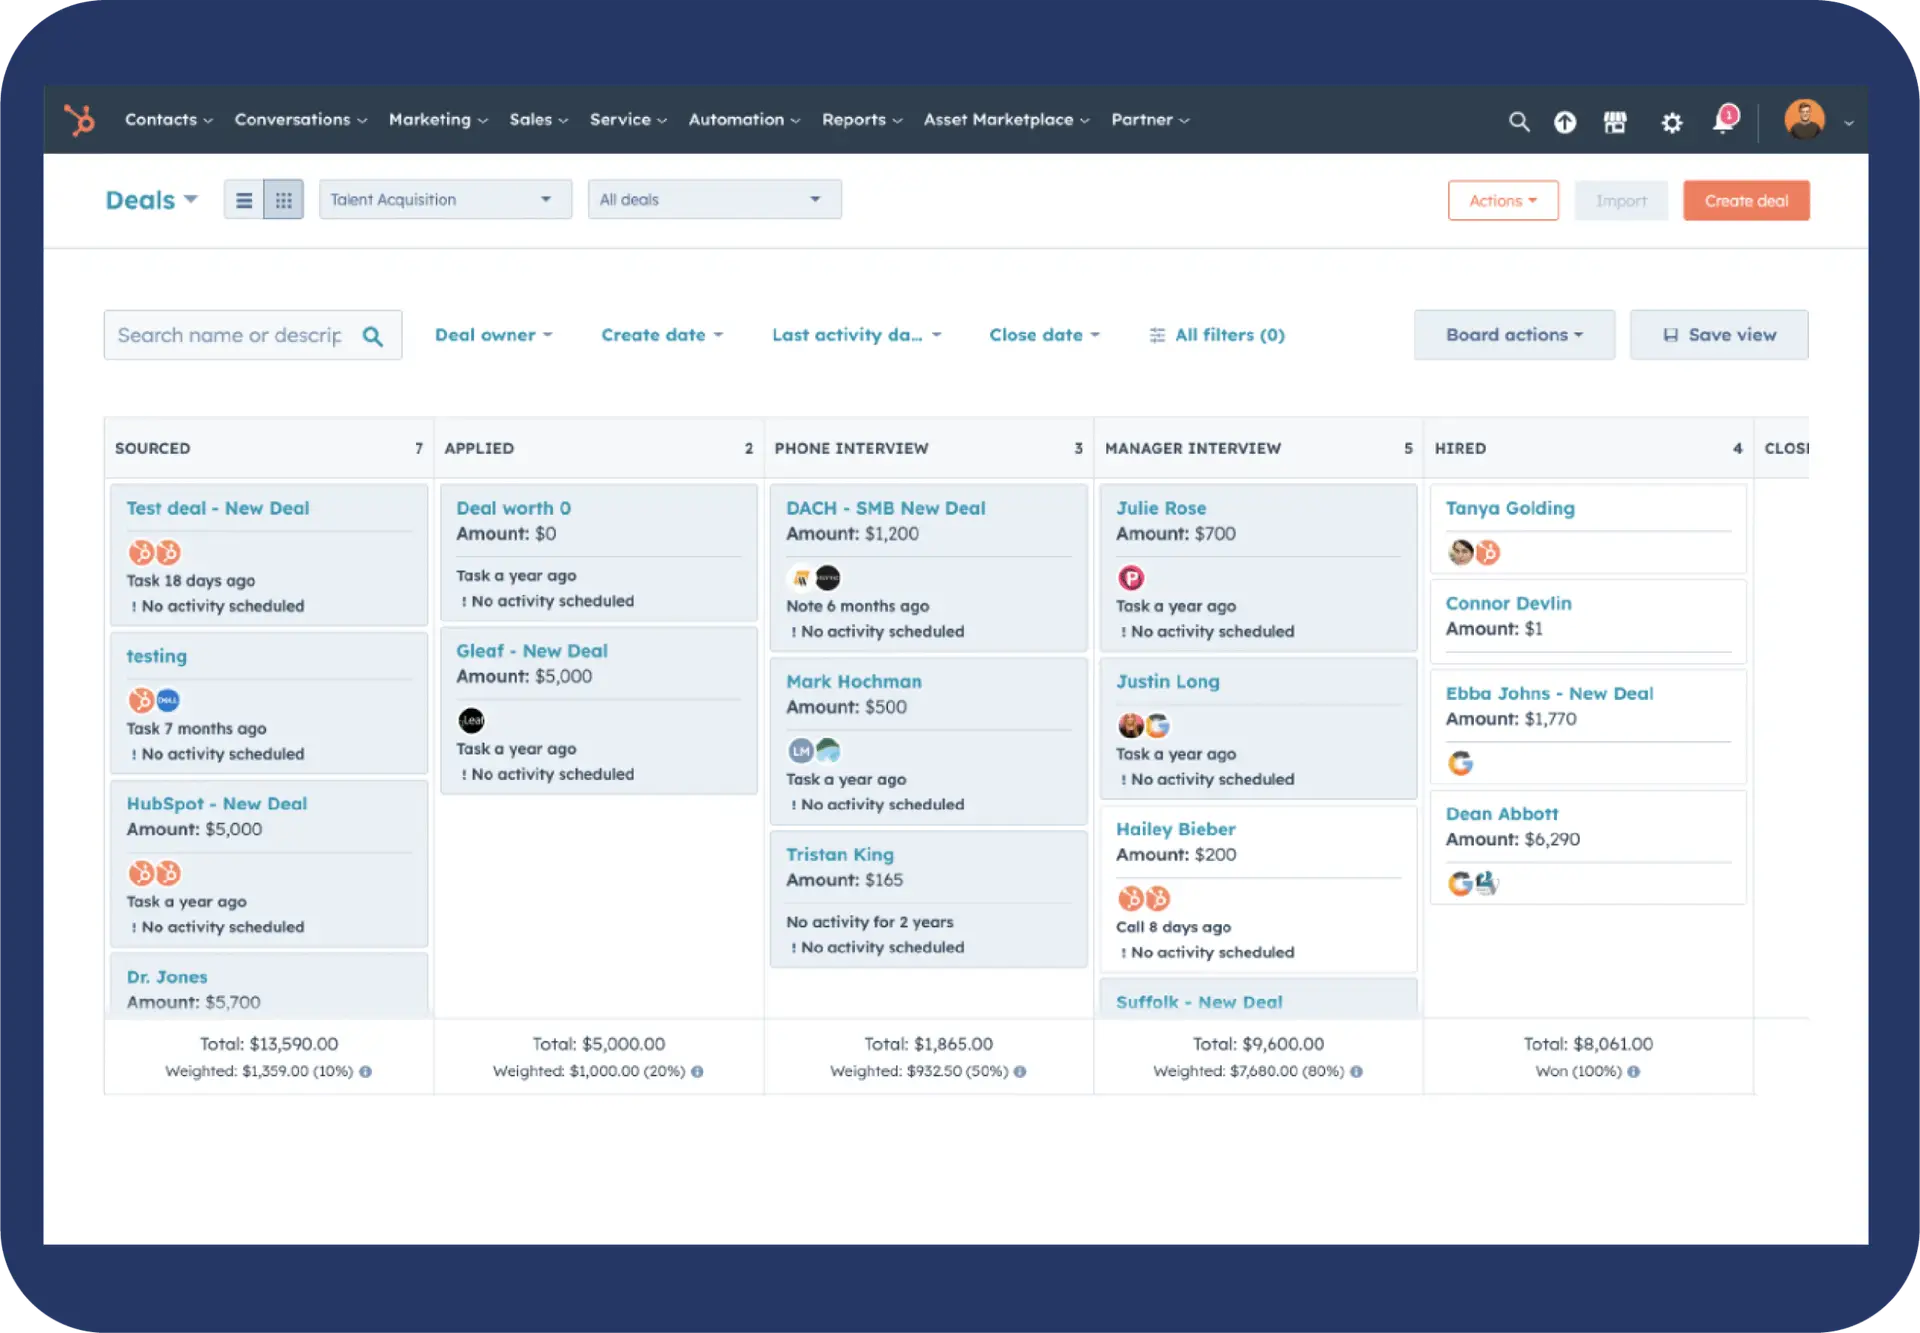Open the Reports menu
Image resolution: width=1920 pixels, height=1333 pixels.
click(861, 120)
